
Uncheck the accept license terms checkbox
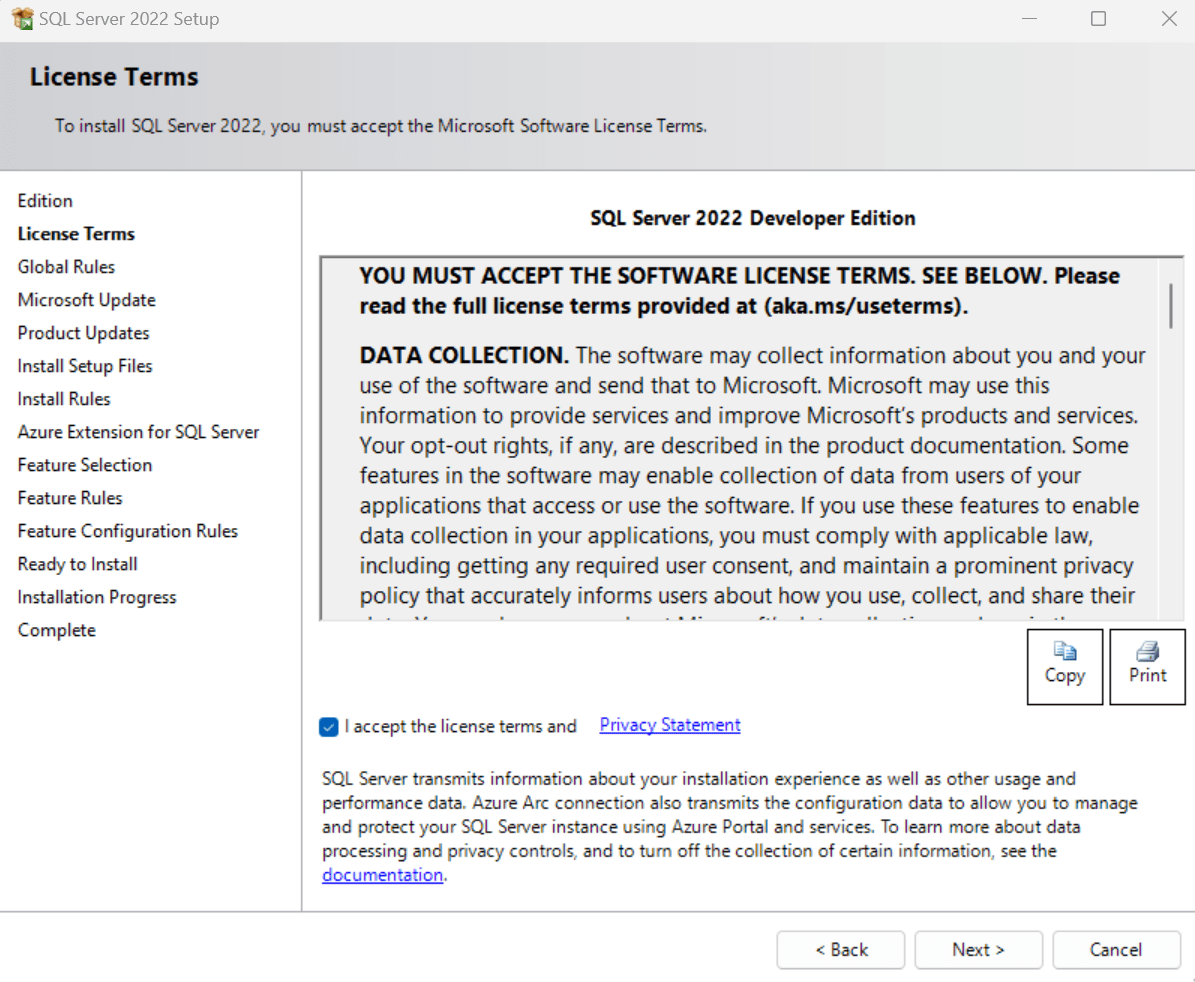tap(328, 727)
